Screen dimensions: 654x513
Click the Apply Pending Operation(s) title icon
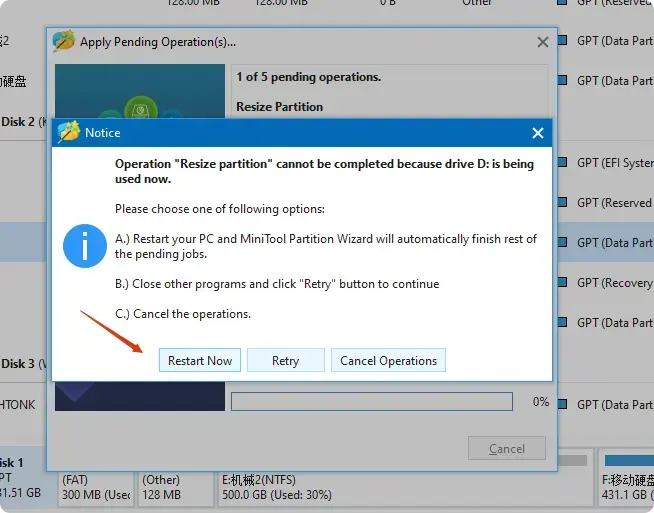click(64, 40)
